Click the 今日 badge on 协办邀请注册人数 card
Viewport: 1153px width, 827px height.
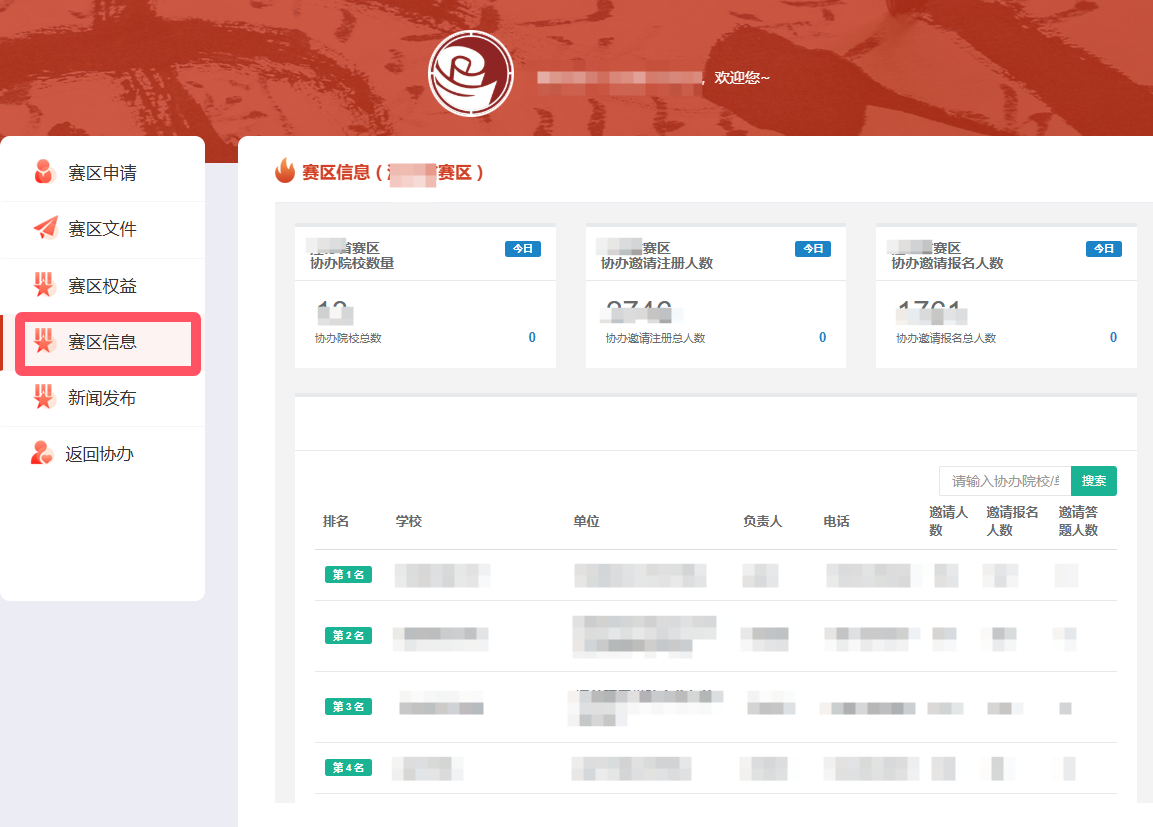coord(813,249)
